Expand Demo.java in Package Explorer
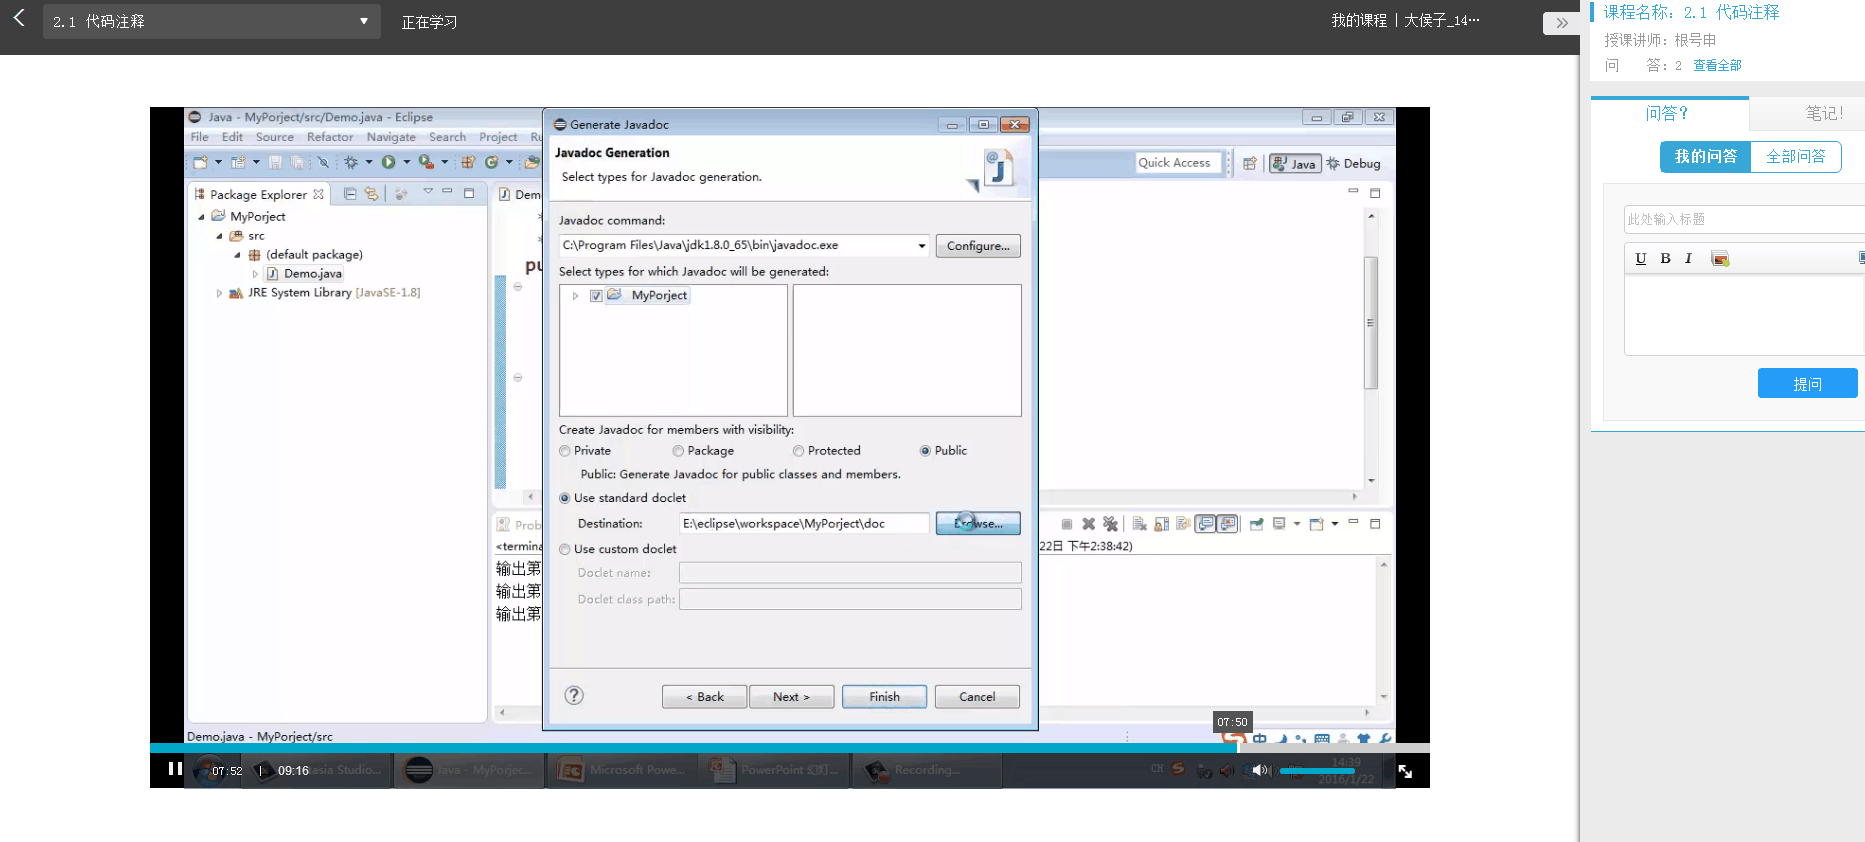 [255, 274]
